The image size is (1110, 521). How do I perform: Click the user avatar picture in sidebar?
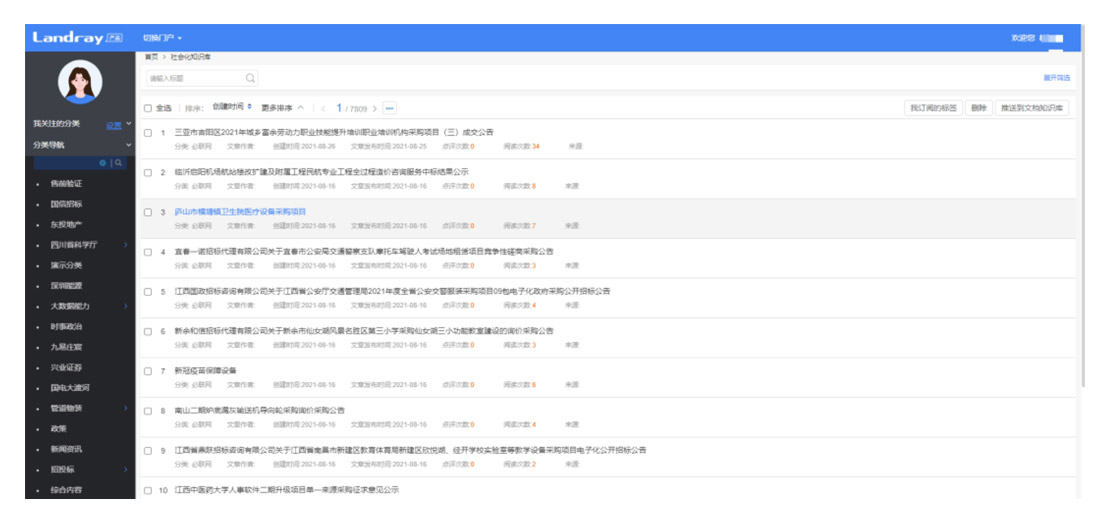pos(80,82)
